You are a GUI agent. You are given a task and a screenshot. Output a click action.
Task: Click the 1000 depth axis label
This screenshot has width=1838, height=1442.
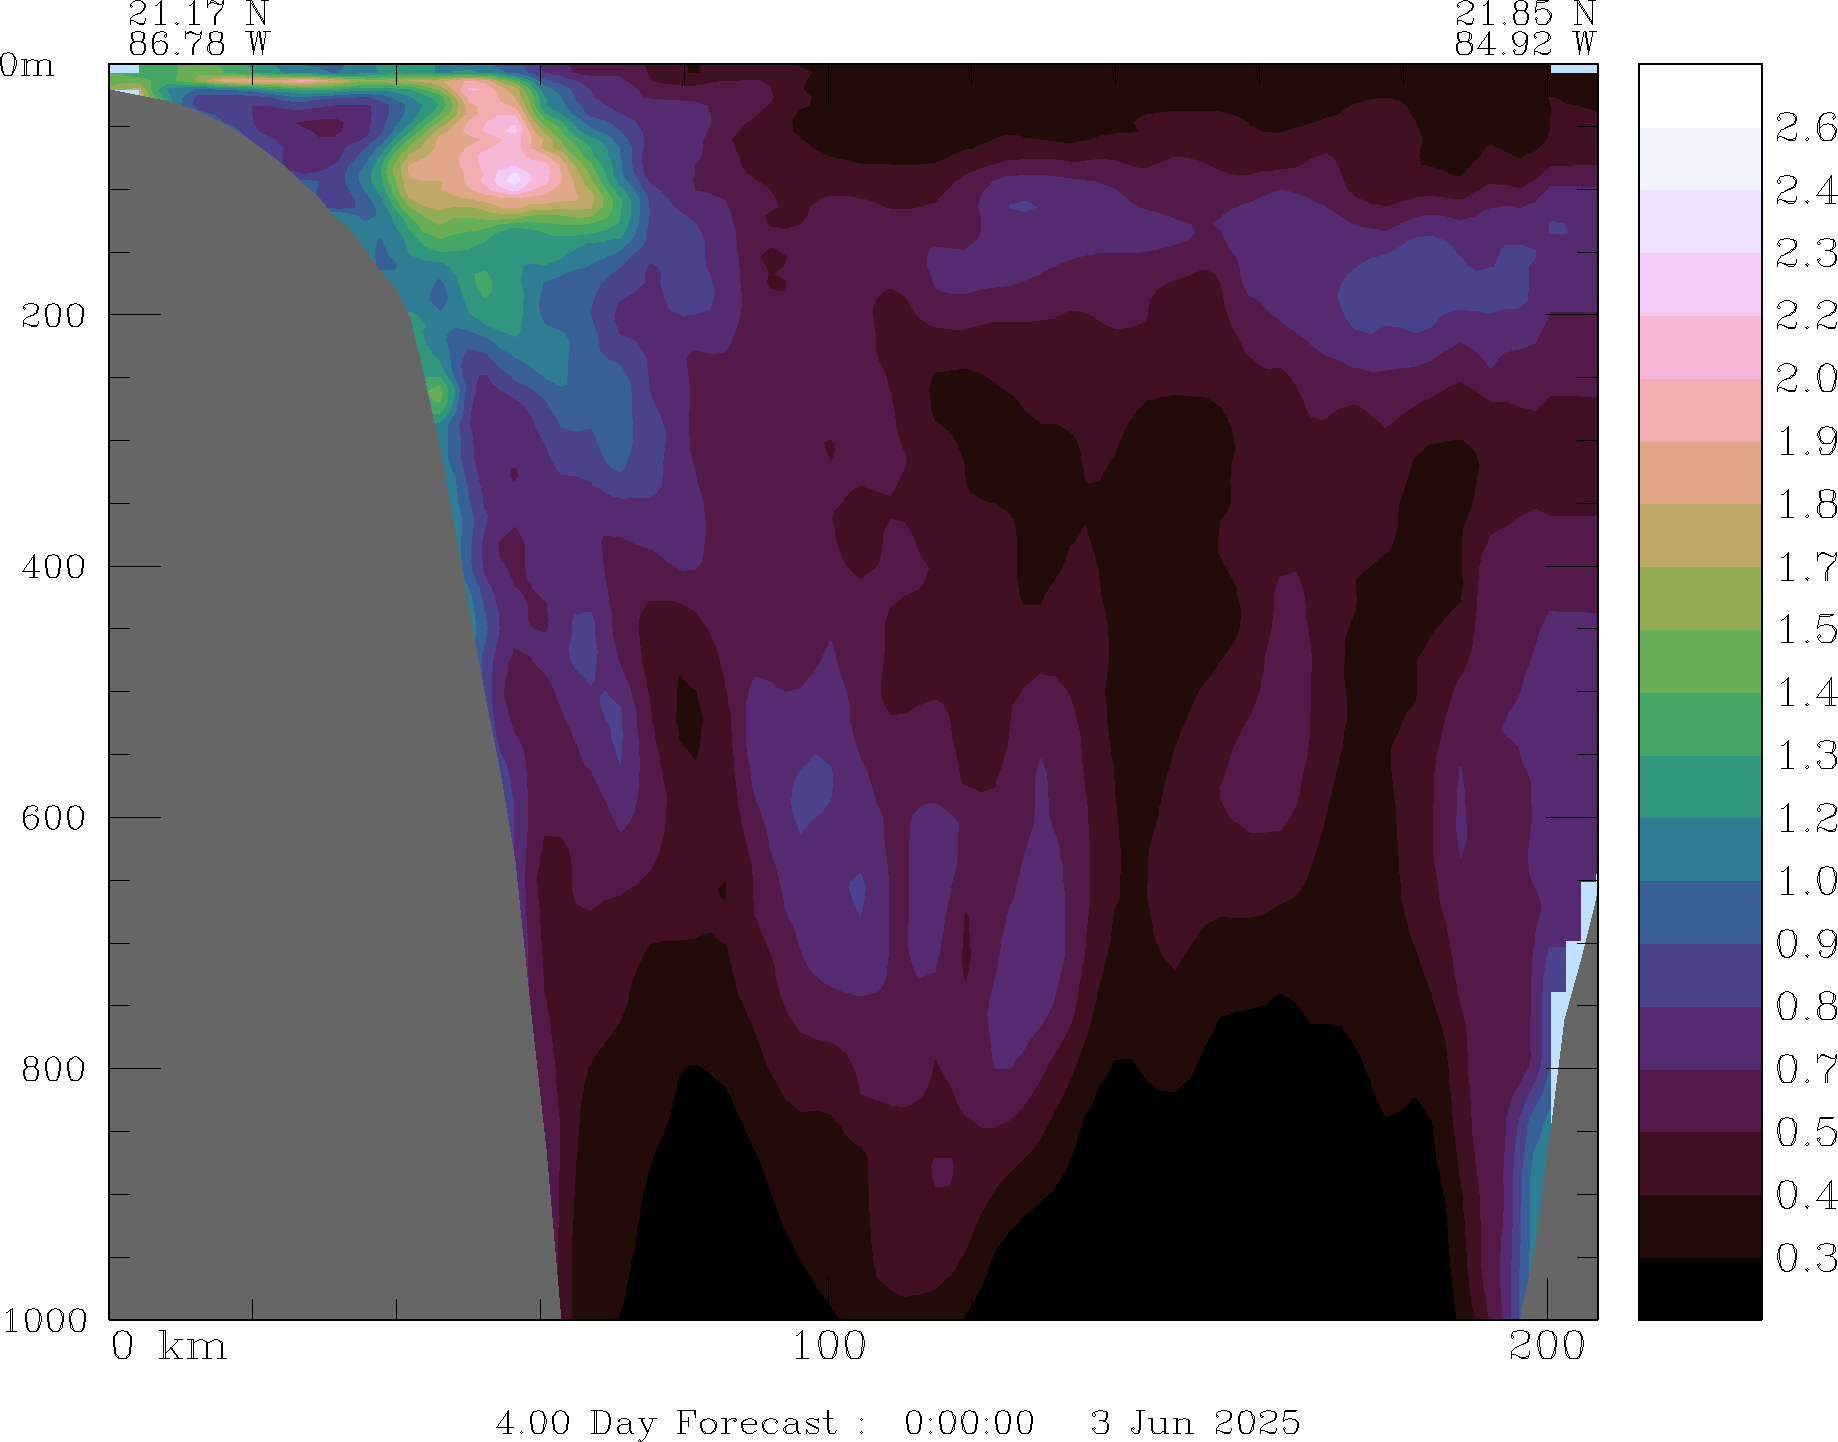[x=45, y=1321]
